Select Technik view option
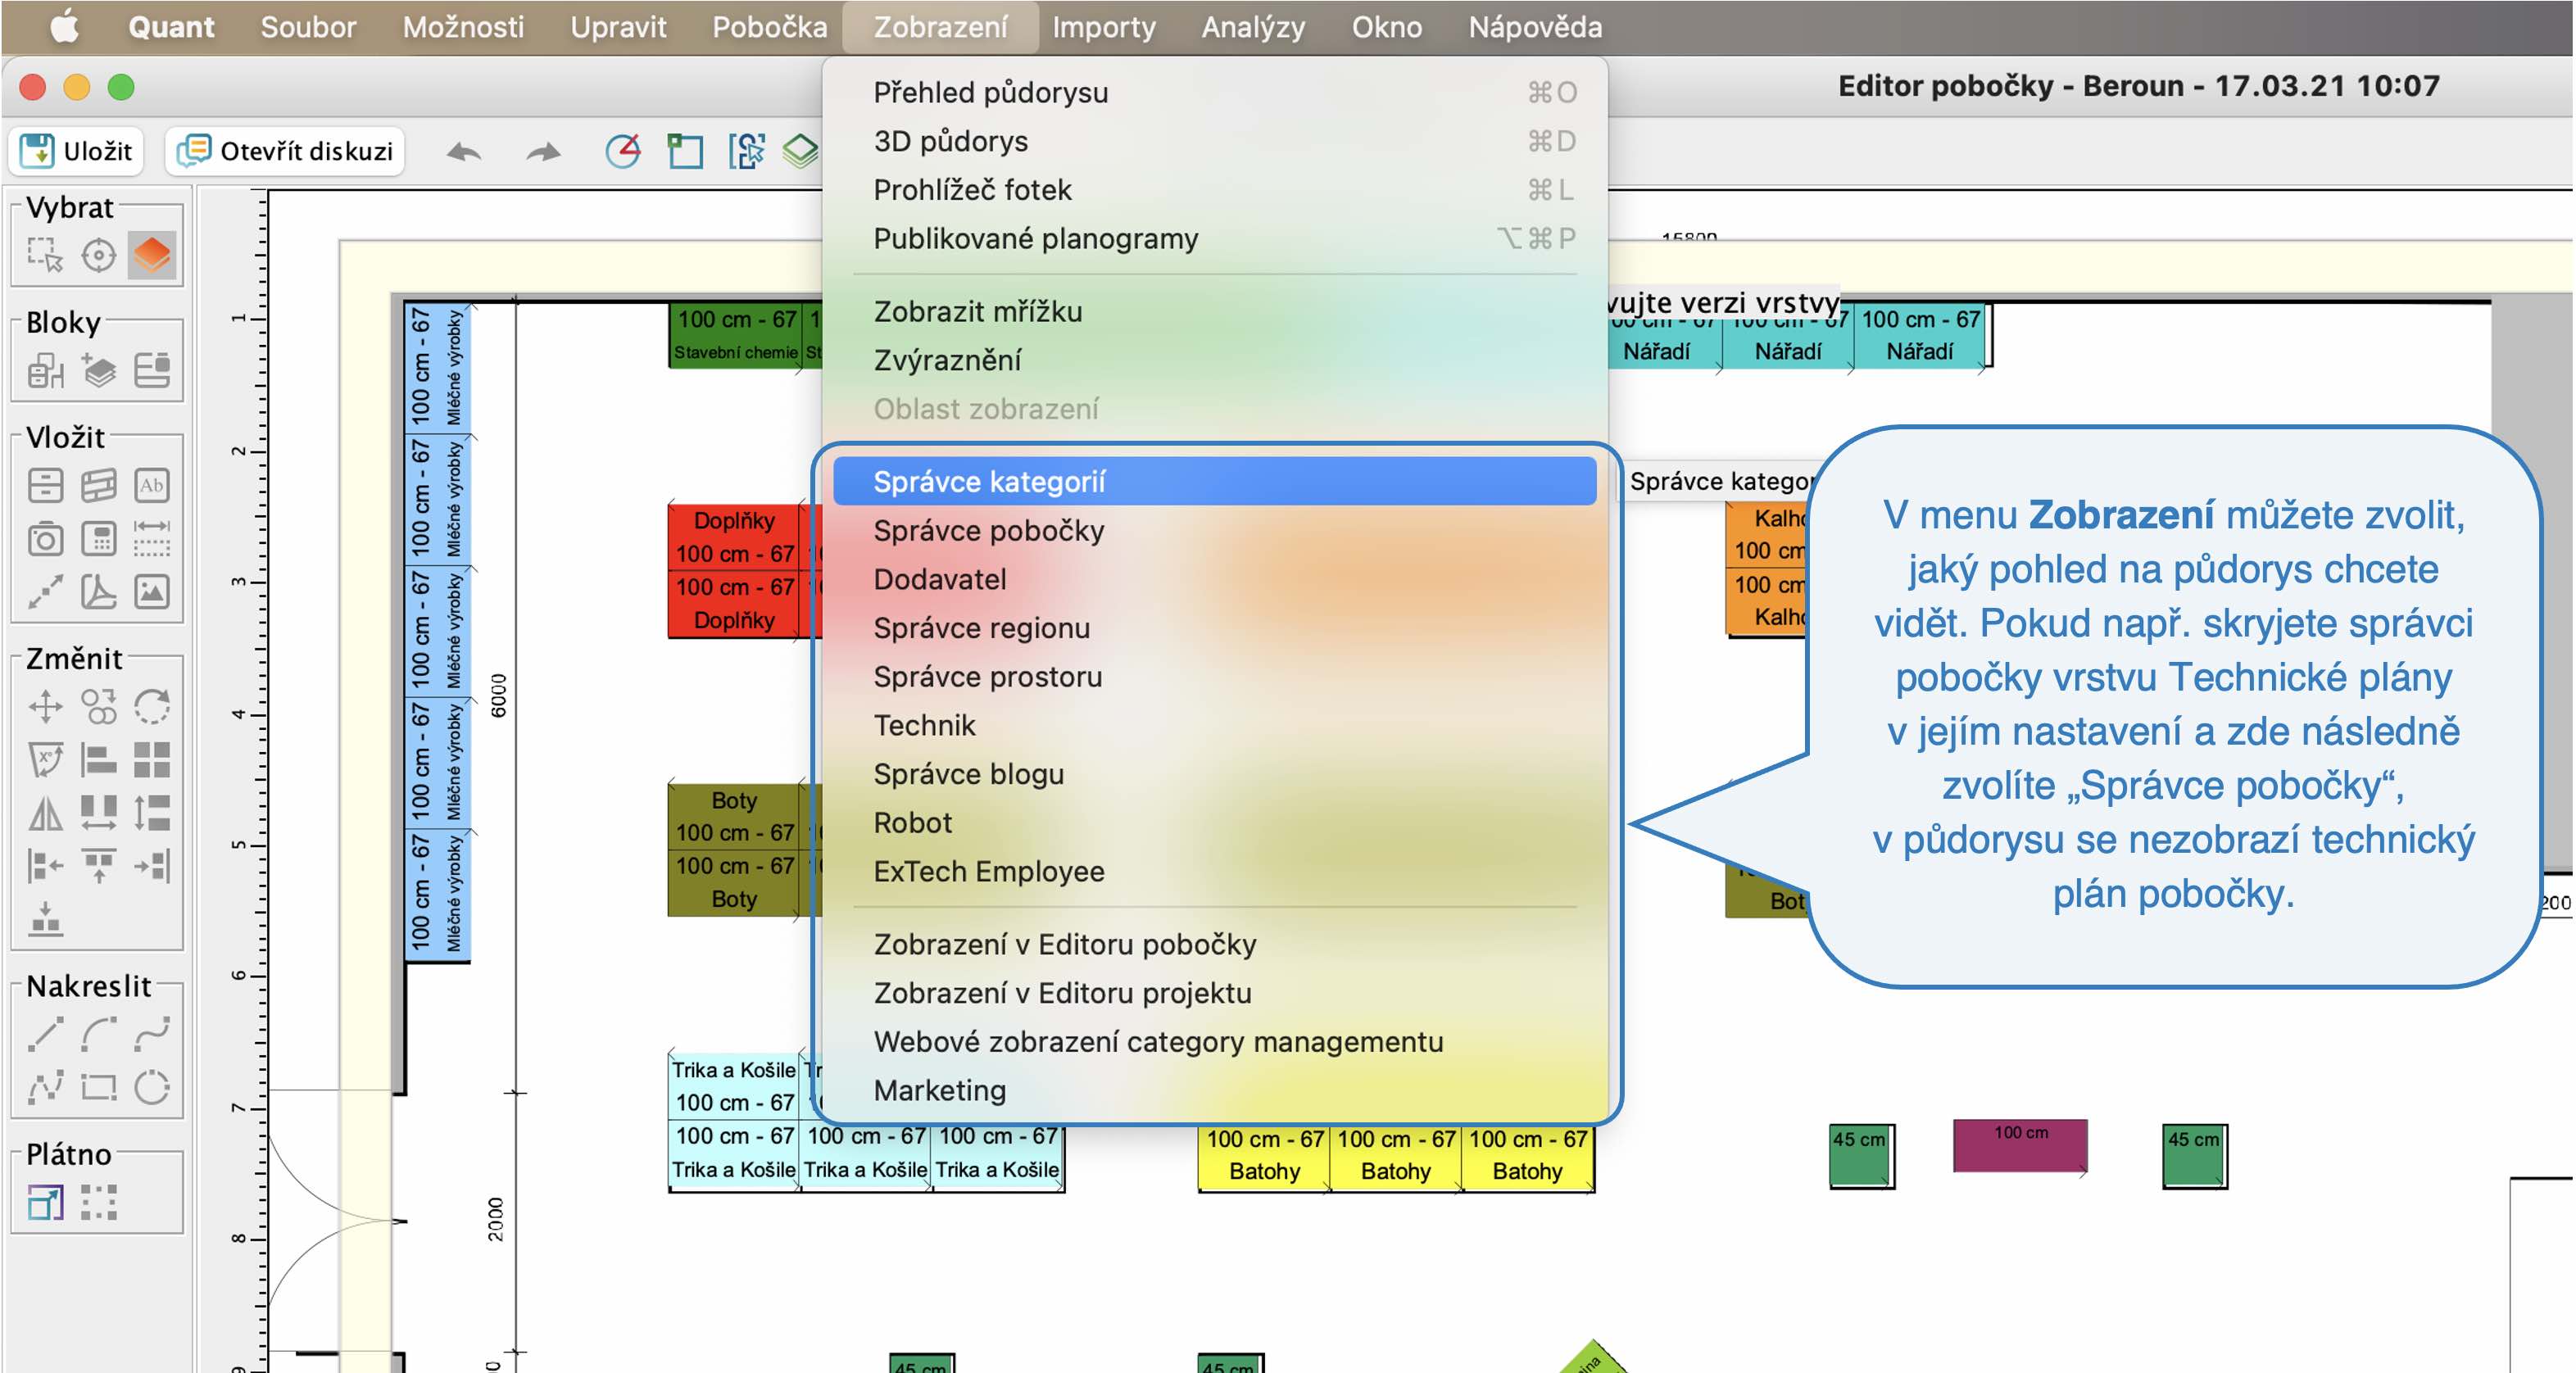Viewport: 2576px width, 1373px height. (x=1214, y=725)
